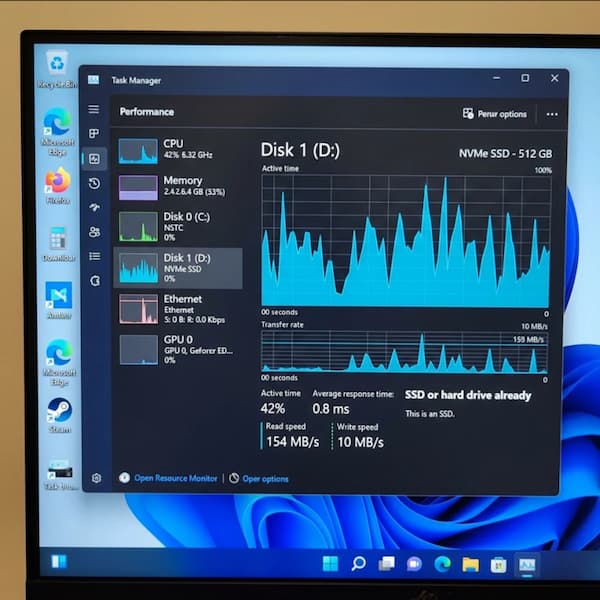The height and width of the screenshot is (600, 600).
Task: Launch Edge from the taskbar
Action: 442,564
